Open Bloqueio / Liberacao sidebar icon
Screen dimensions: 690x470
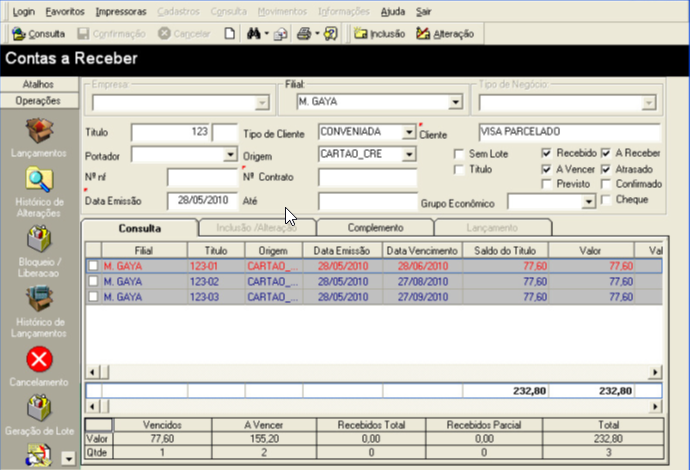[x=39, y=239]
